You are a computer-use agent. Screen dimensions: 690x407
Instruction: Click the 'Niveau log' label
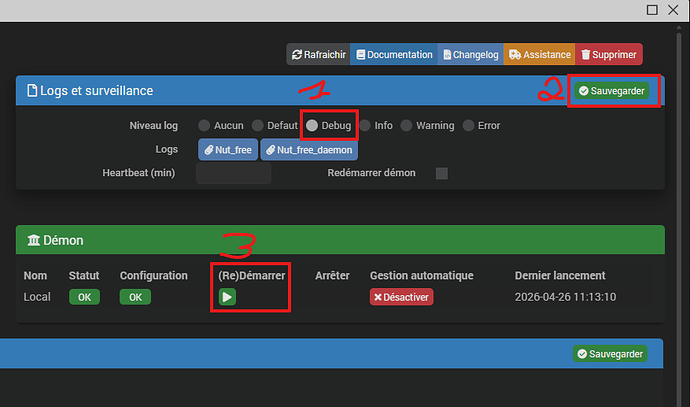pyautogui.click(x=154, y=125)
